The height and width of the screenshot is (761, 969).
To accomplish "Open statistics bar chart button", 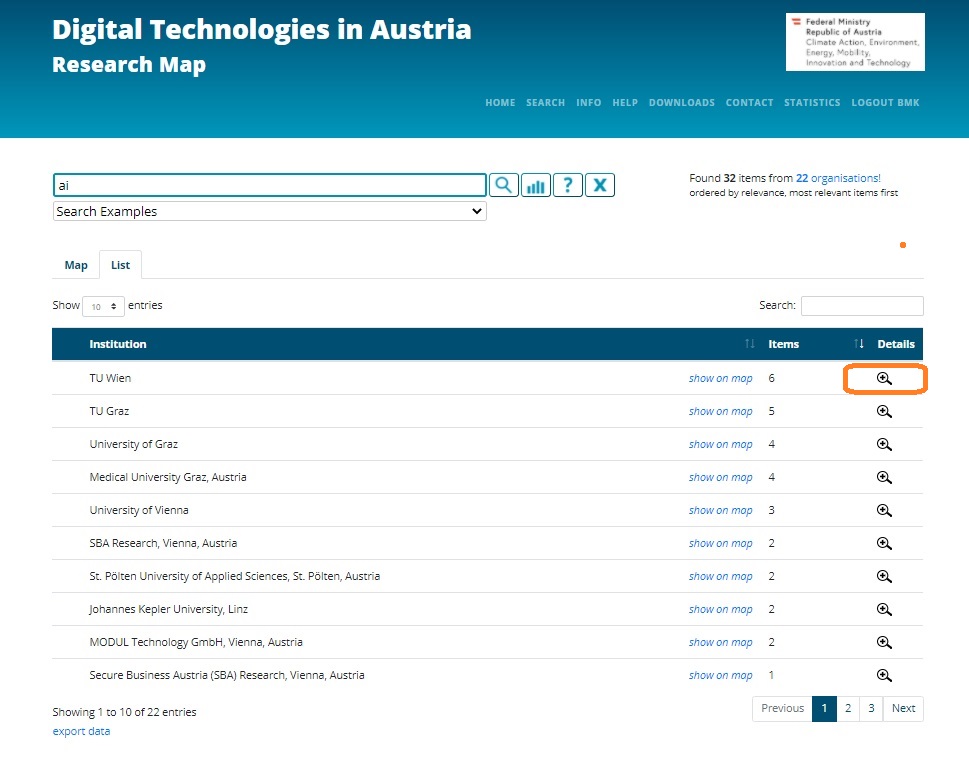I will (536, 185).
